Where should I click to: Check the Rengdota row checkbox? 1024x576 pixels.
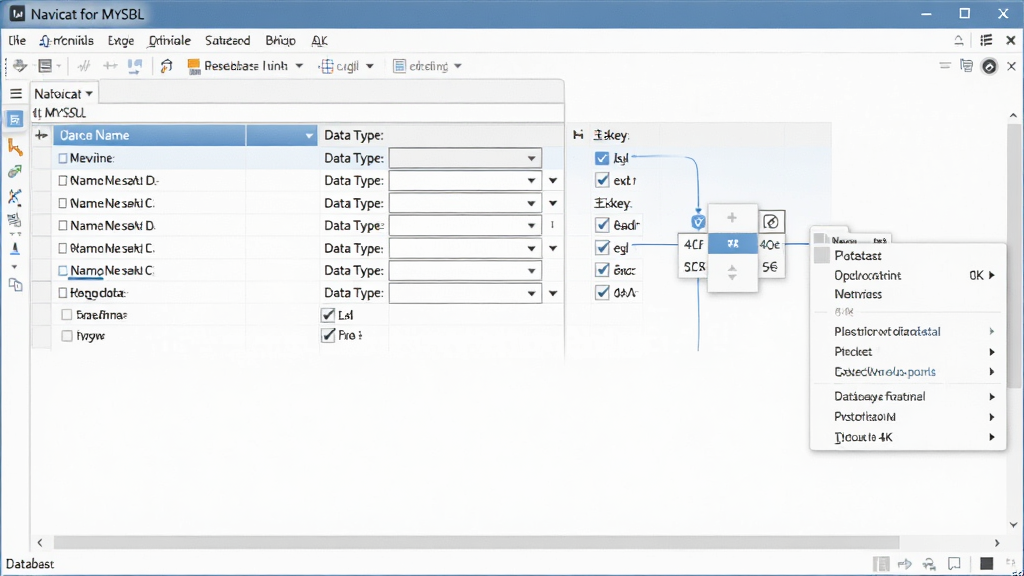tap(63, 293)
